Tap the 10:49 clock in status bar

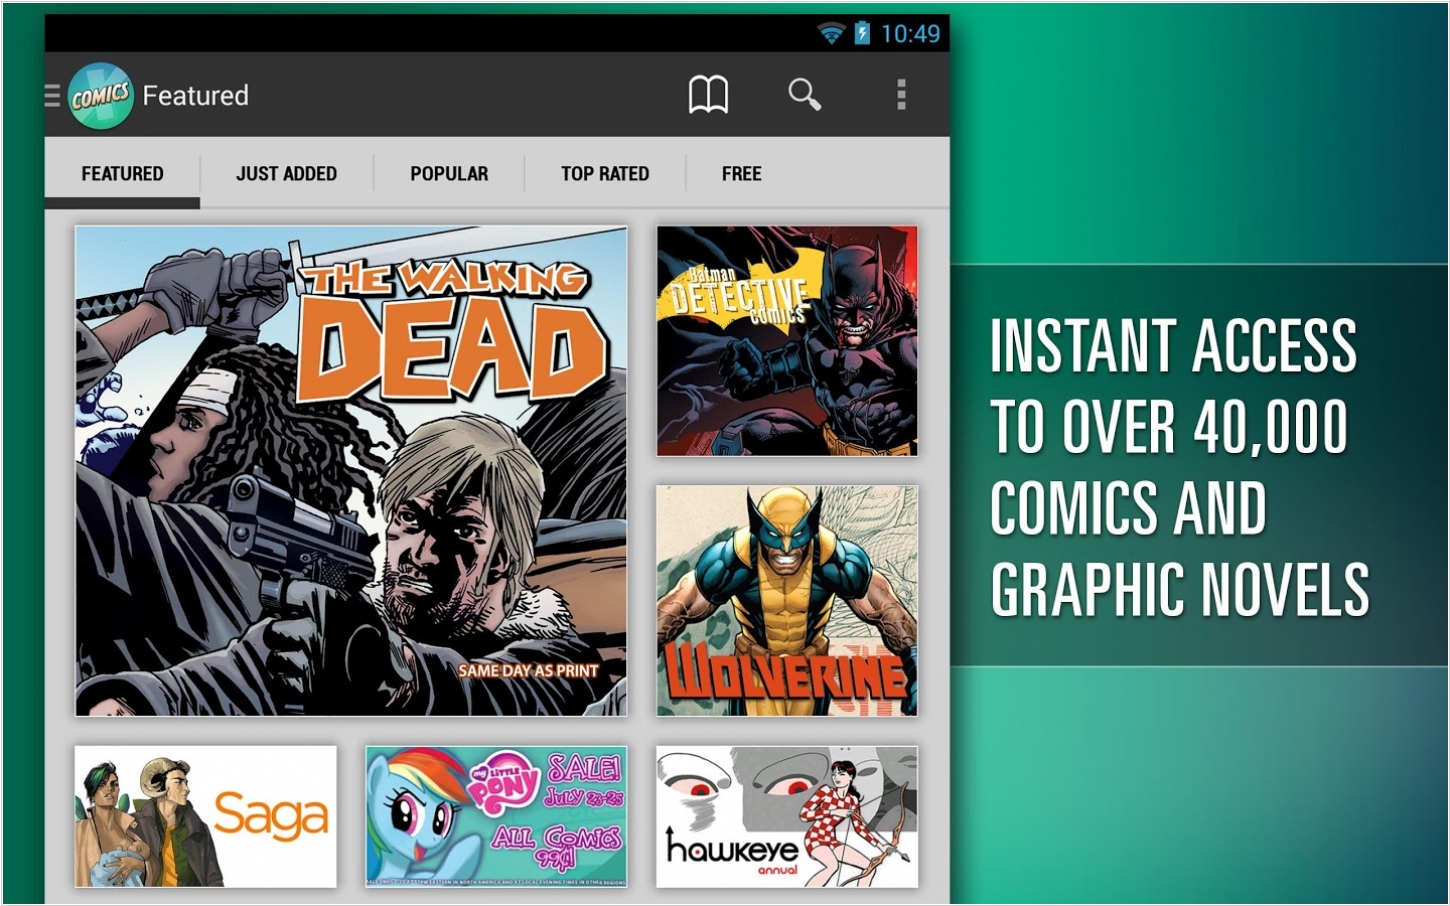coord(910,34)
